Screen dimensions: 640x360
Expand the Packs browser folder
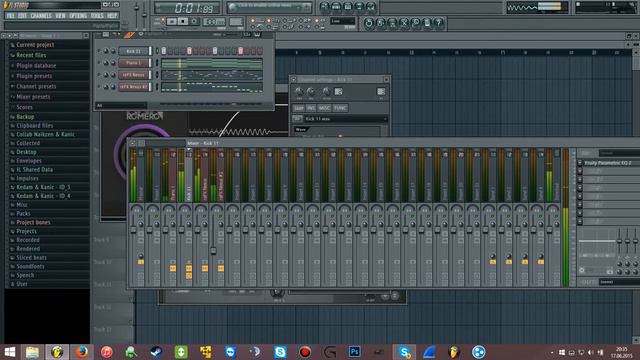point(23,213)
